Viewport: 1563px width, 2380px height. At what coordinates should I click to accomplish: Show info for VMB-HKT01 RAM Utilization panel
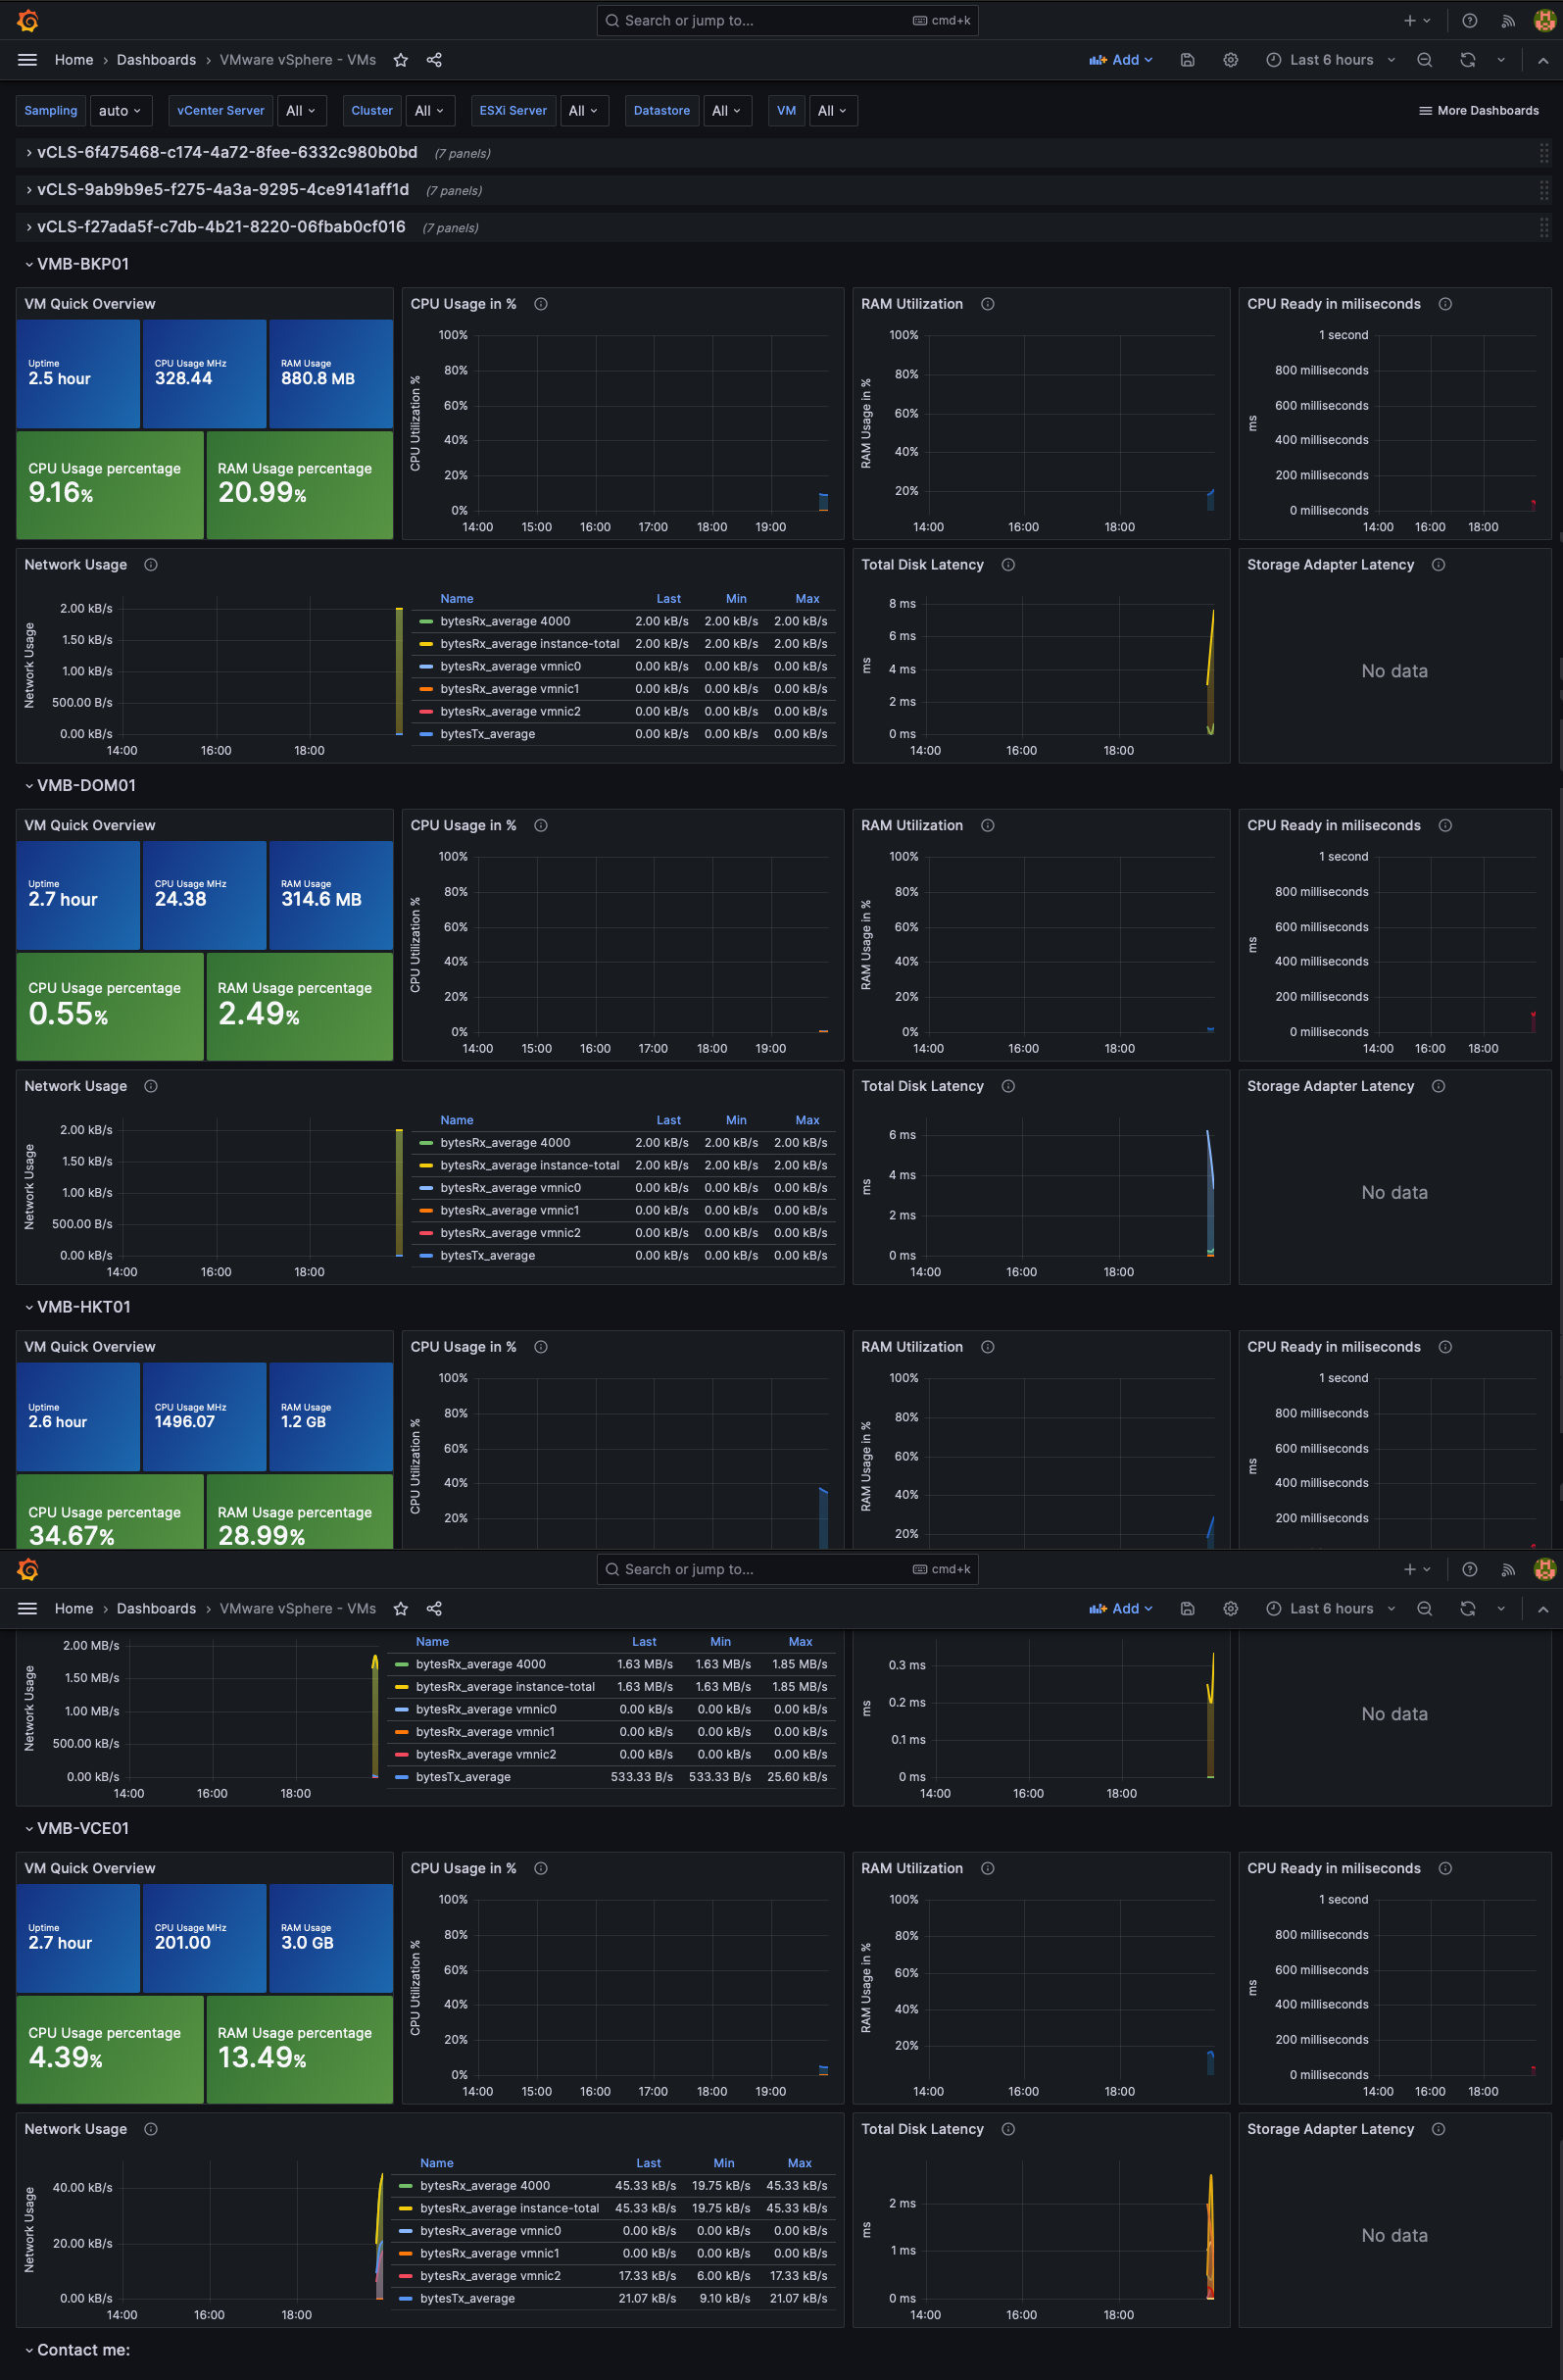988,1347
